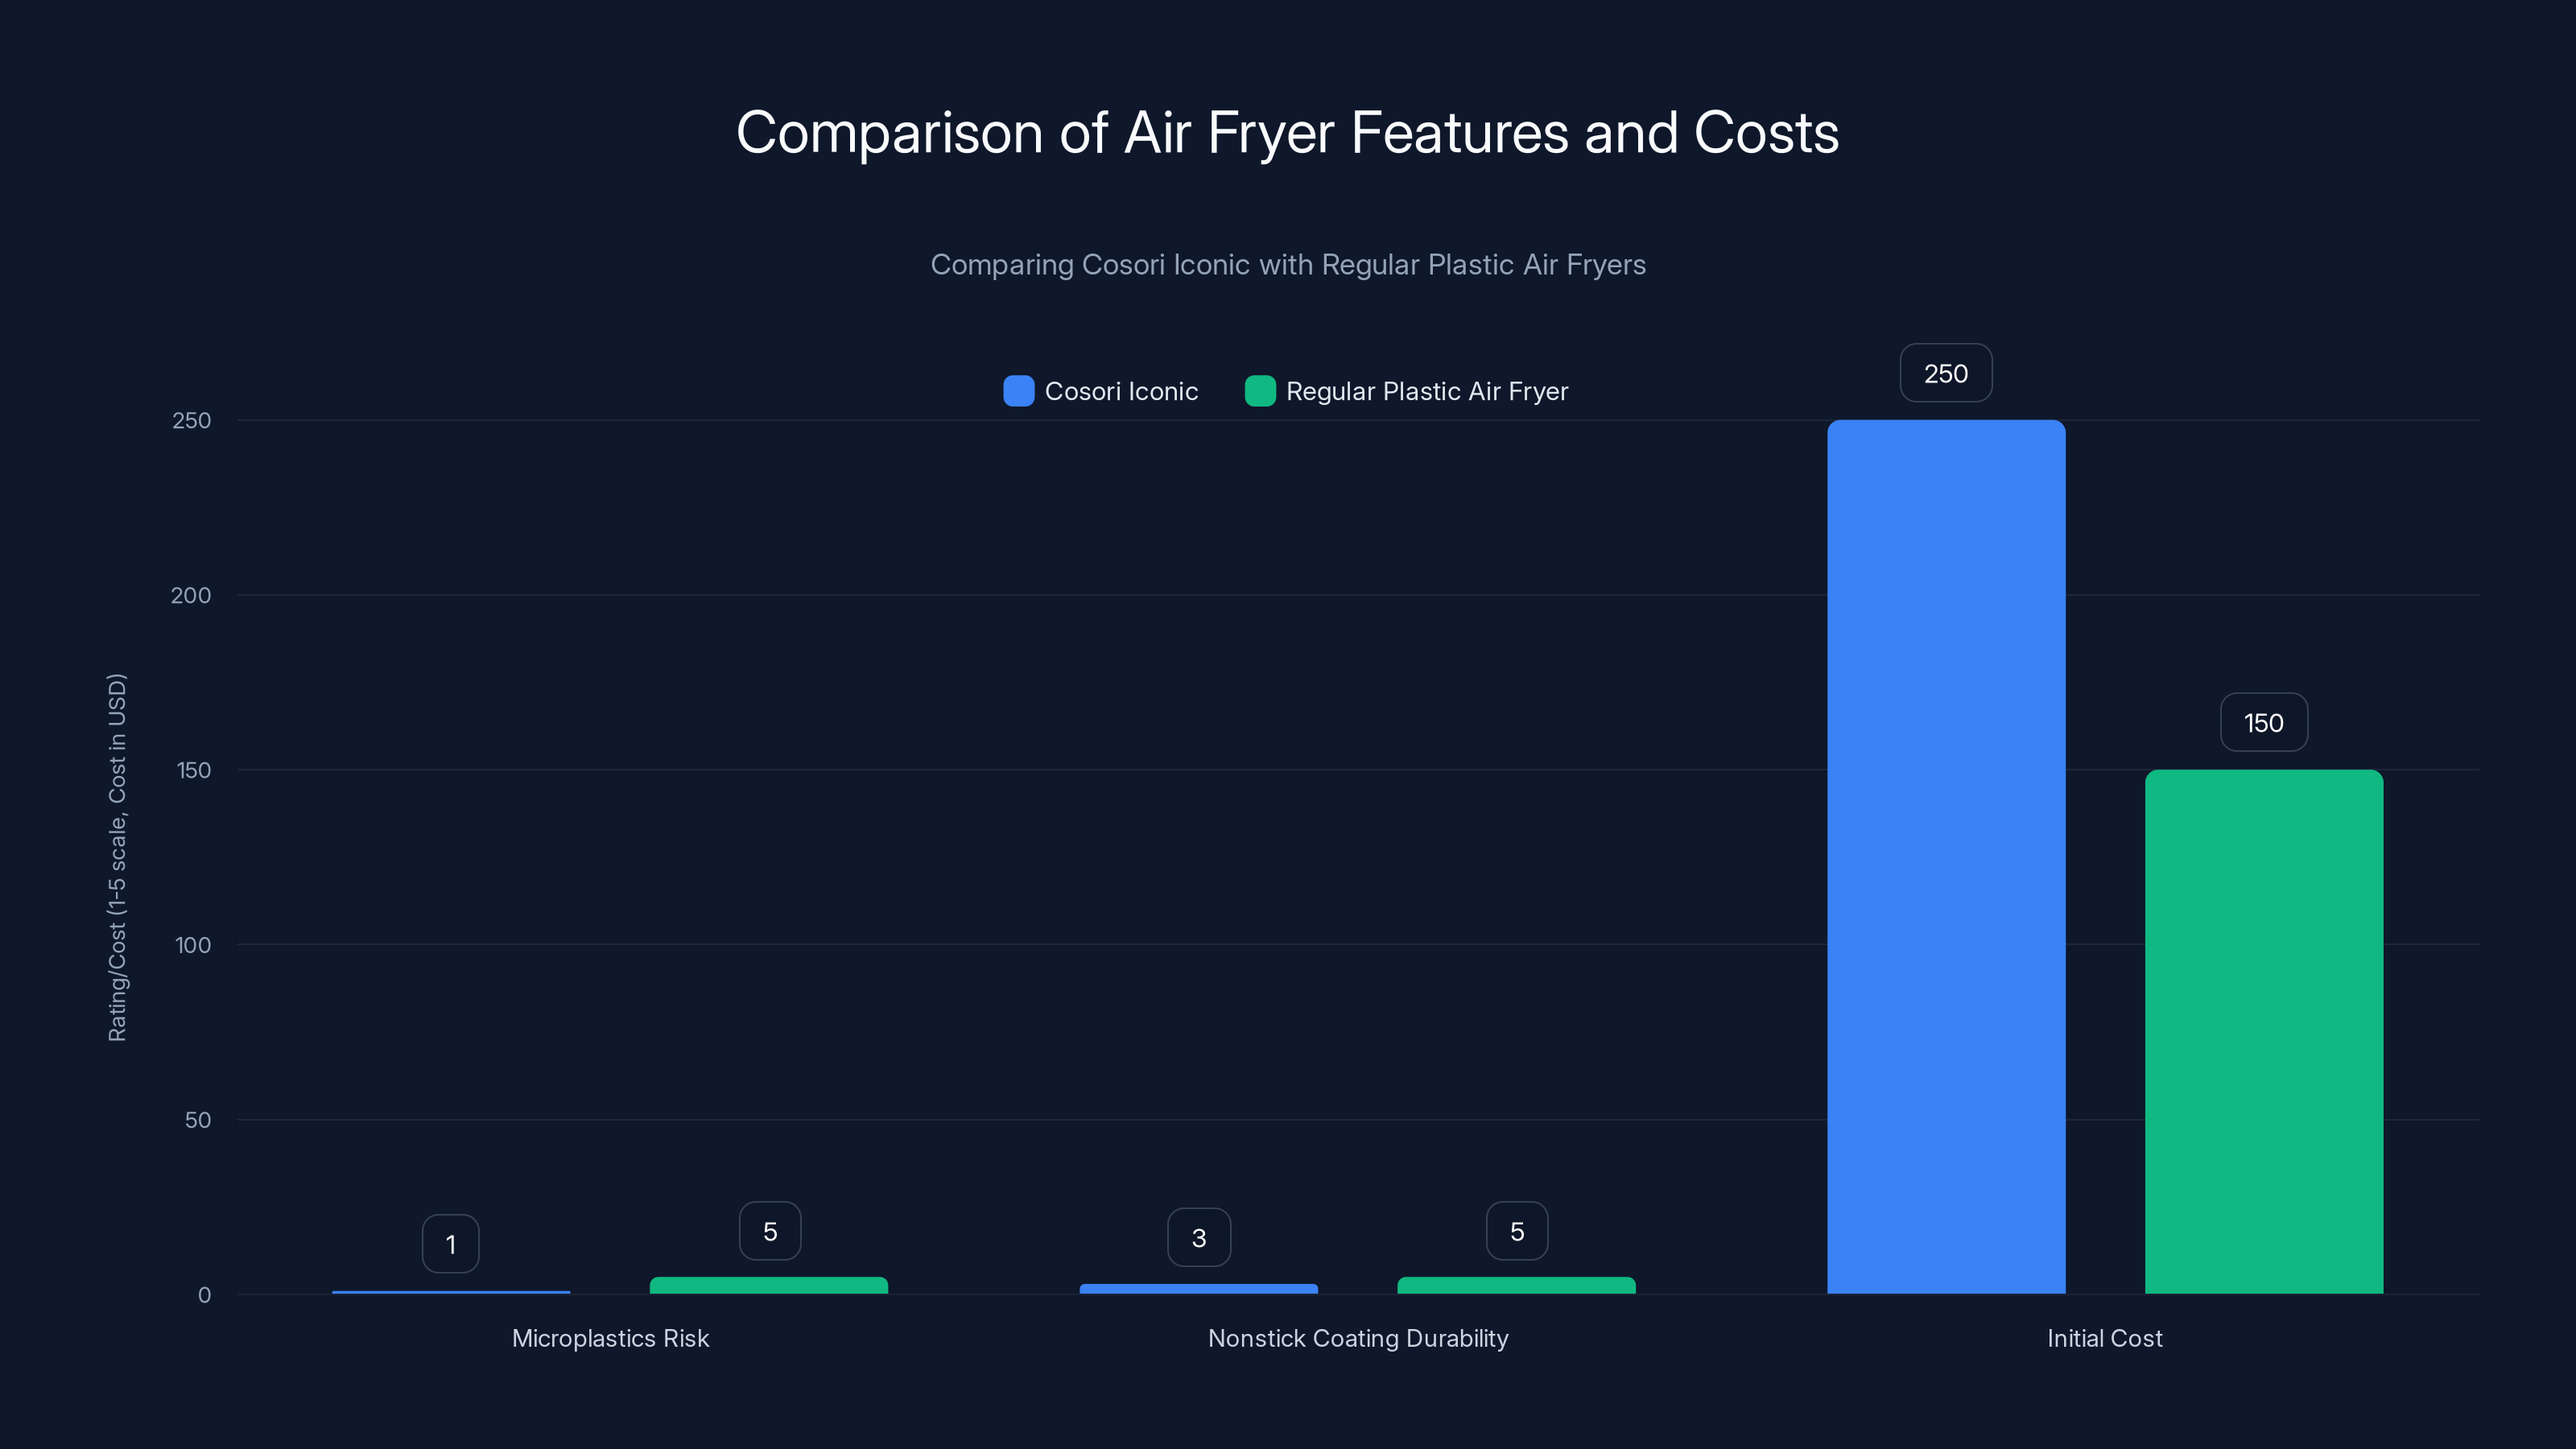2576x1449 pixels.
Task: Click the Initial Cost category label
Action: (x=2104, y=1338)
